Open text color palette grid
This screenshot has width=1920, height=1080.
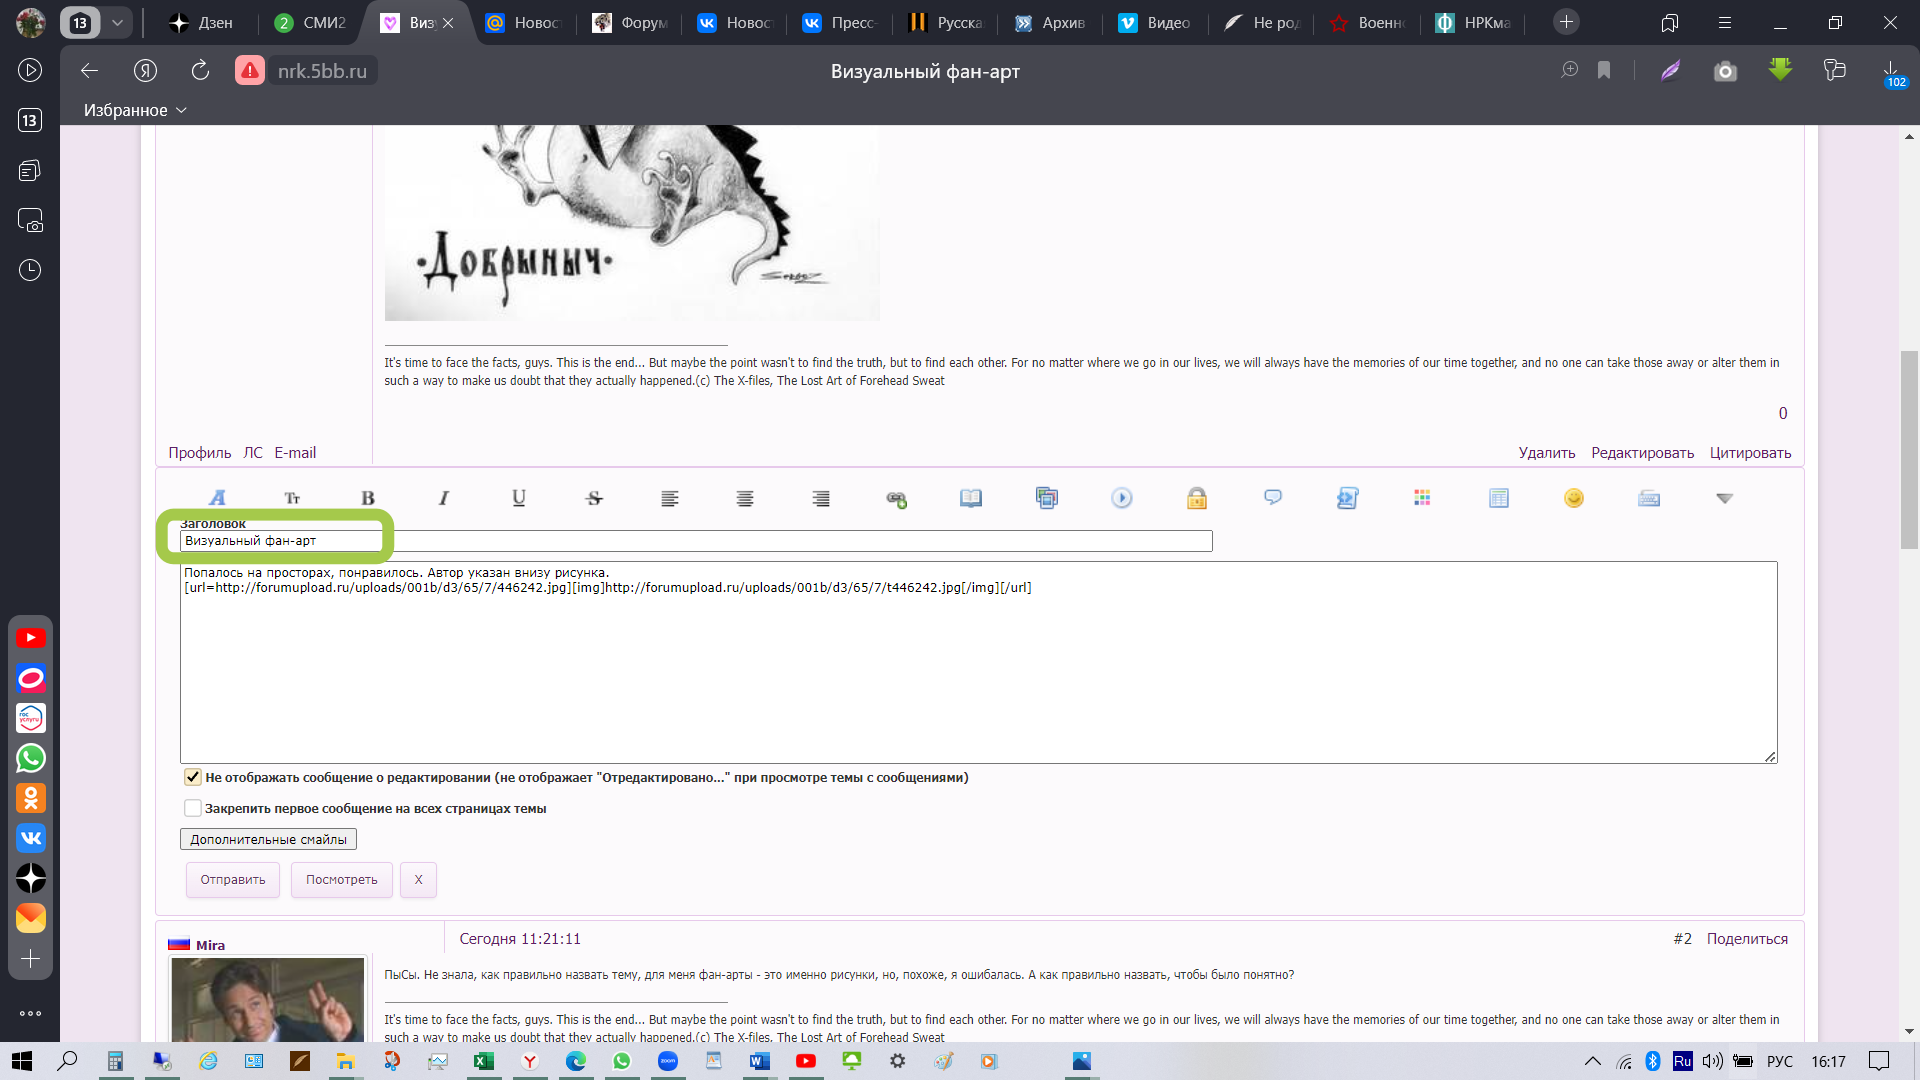1422,498
